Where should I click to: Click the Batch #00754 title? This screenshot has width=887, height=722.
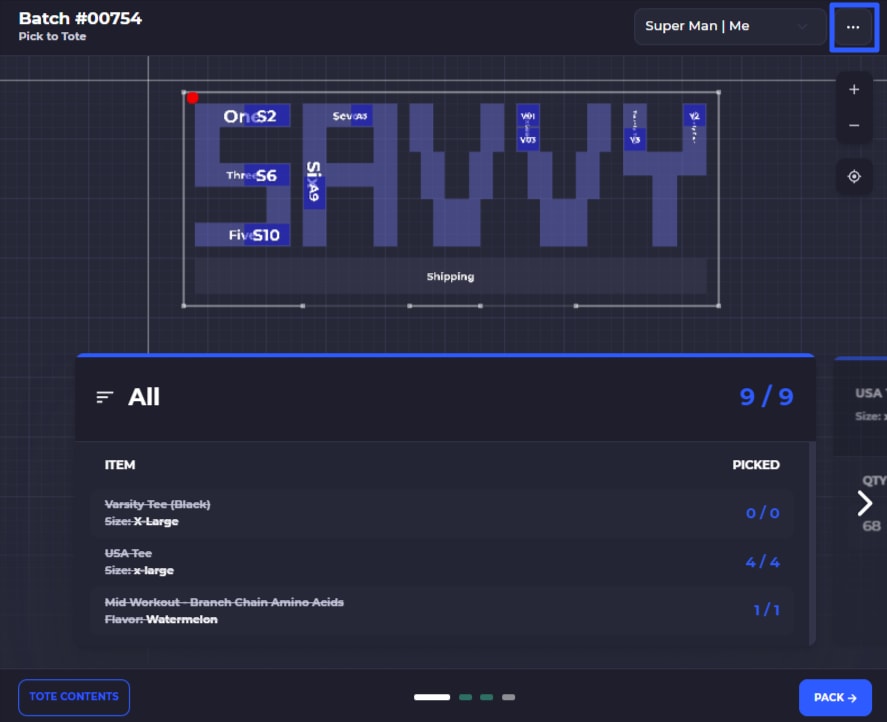pyautogui.click(x=80, y=18)
